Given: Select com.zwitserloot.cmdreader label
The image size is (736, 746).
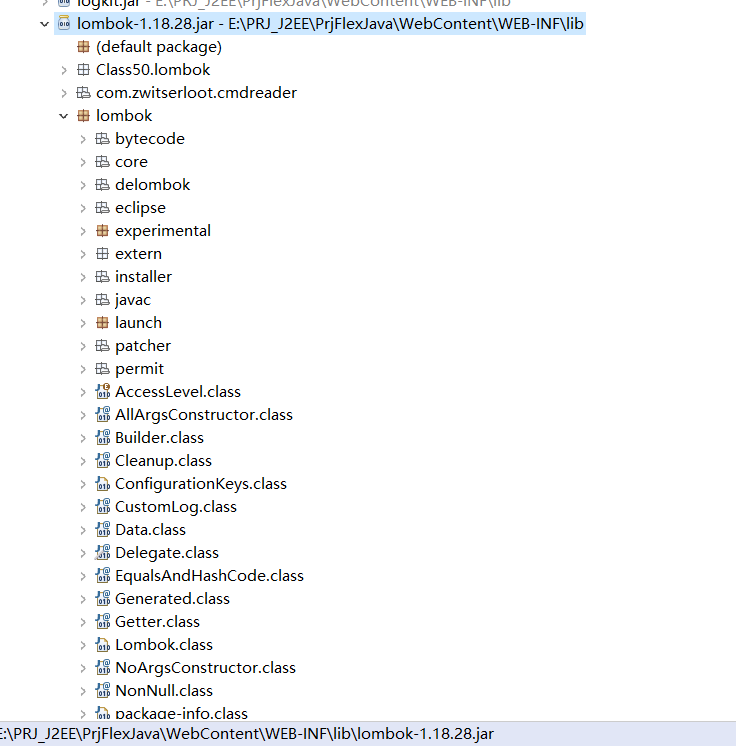Looking at the screenshot, I should [x=196, y=93].
